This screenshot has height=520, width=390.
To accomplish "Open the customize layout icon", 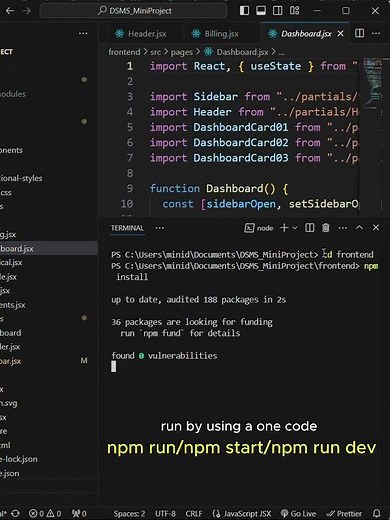I will point(294,10).
